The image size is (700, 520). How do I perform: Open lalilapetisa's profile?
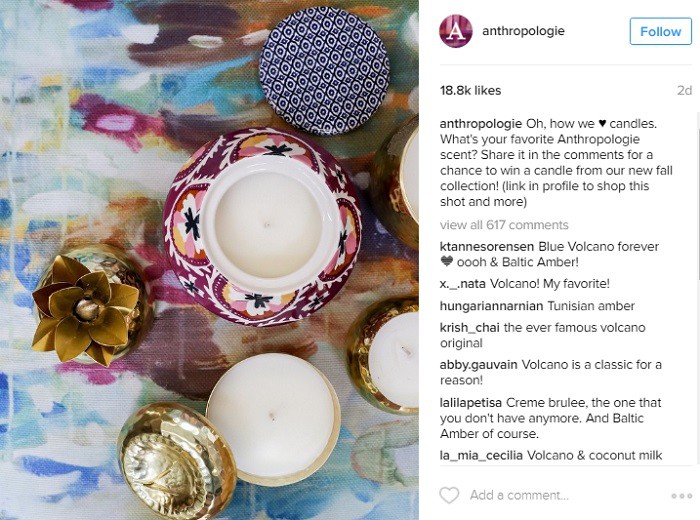[x=471, y=403]
